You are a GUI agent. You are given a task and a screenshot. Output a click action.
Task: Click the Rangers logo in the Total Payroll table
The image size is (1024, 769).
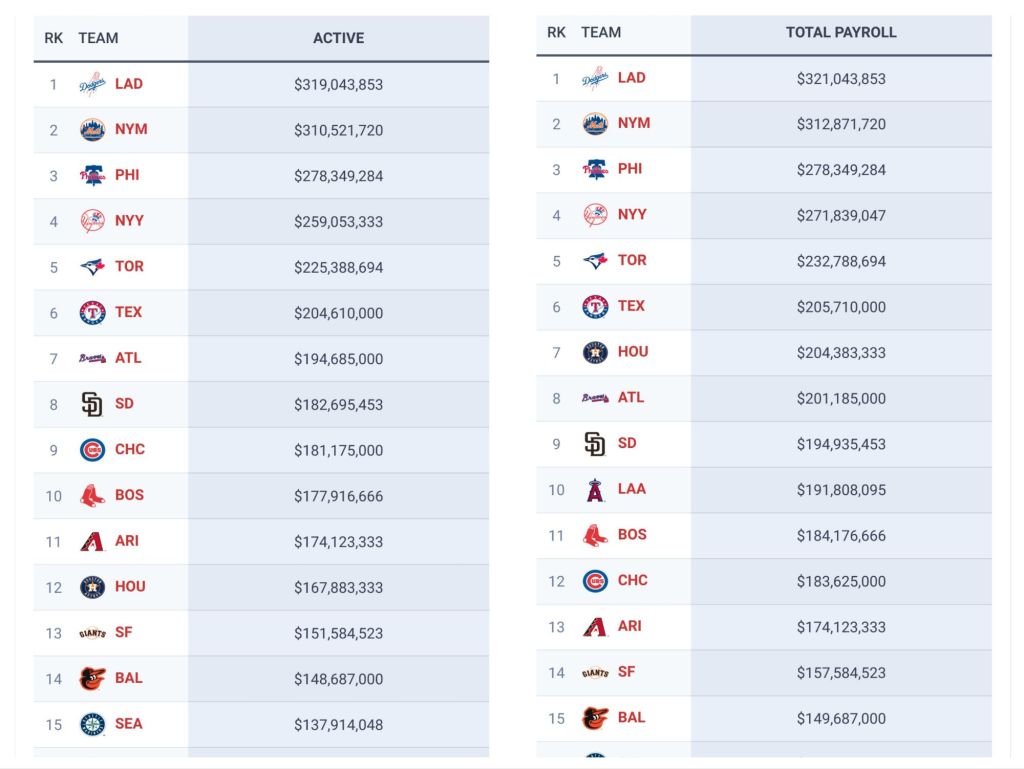[x=595, y=307]
